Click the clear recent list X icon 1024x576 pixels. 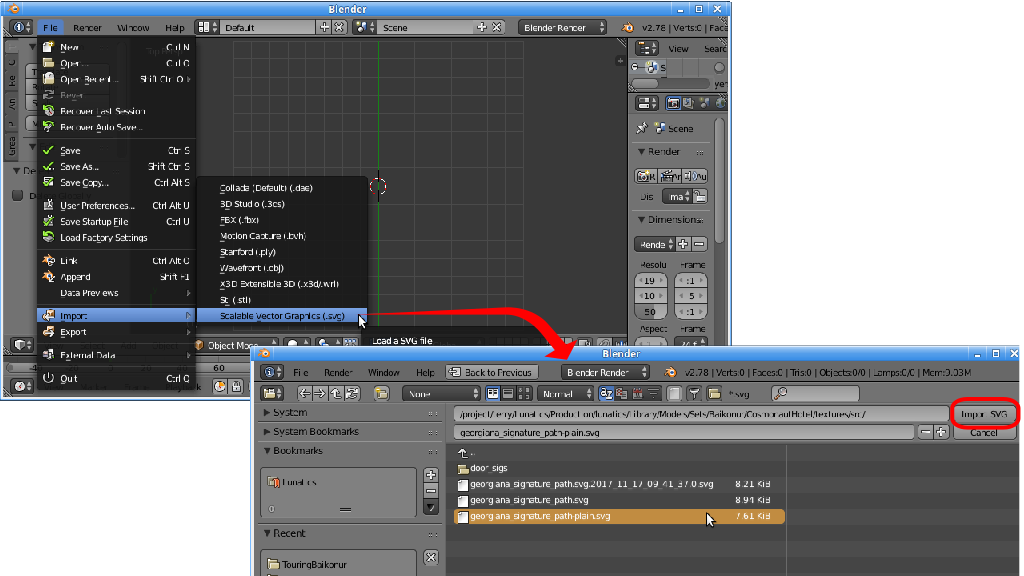coord(431,558)
